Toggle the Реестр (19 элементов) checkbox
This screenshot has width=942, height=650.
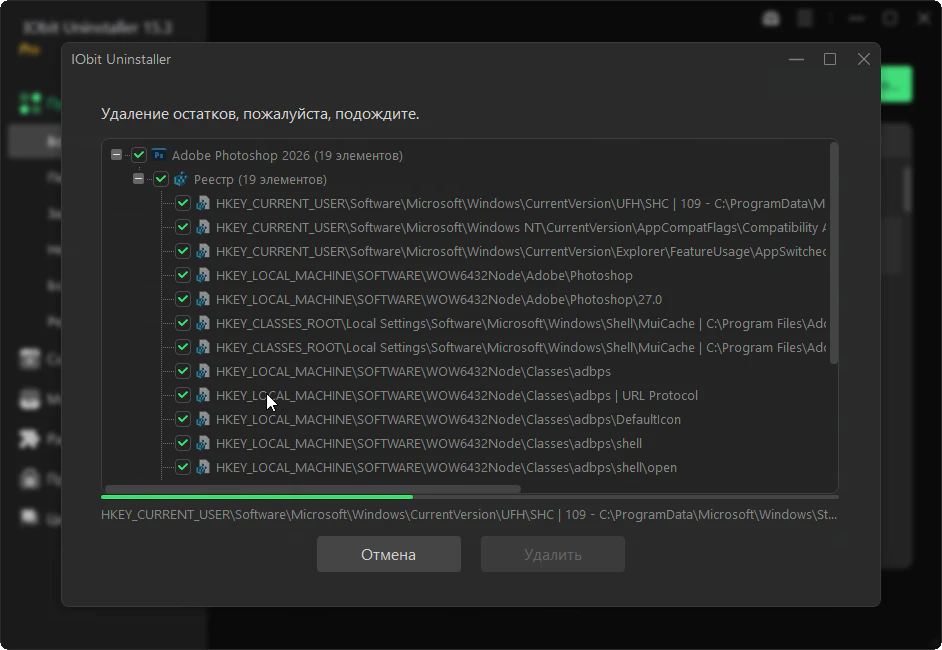pyautogui.click(x=161, y=179)
